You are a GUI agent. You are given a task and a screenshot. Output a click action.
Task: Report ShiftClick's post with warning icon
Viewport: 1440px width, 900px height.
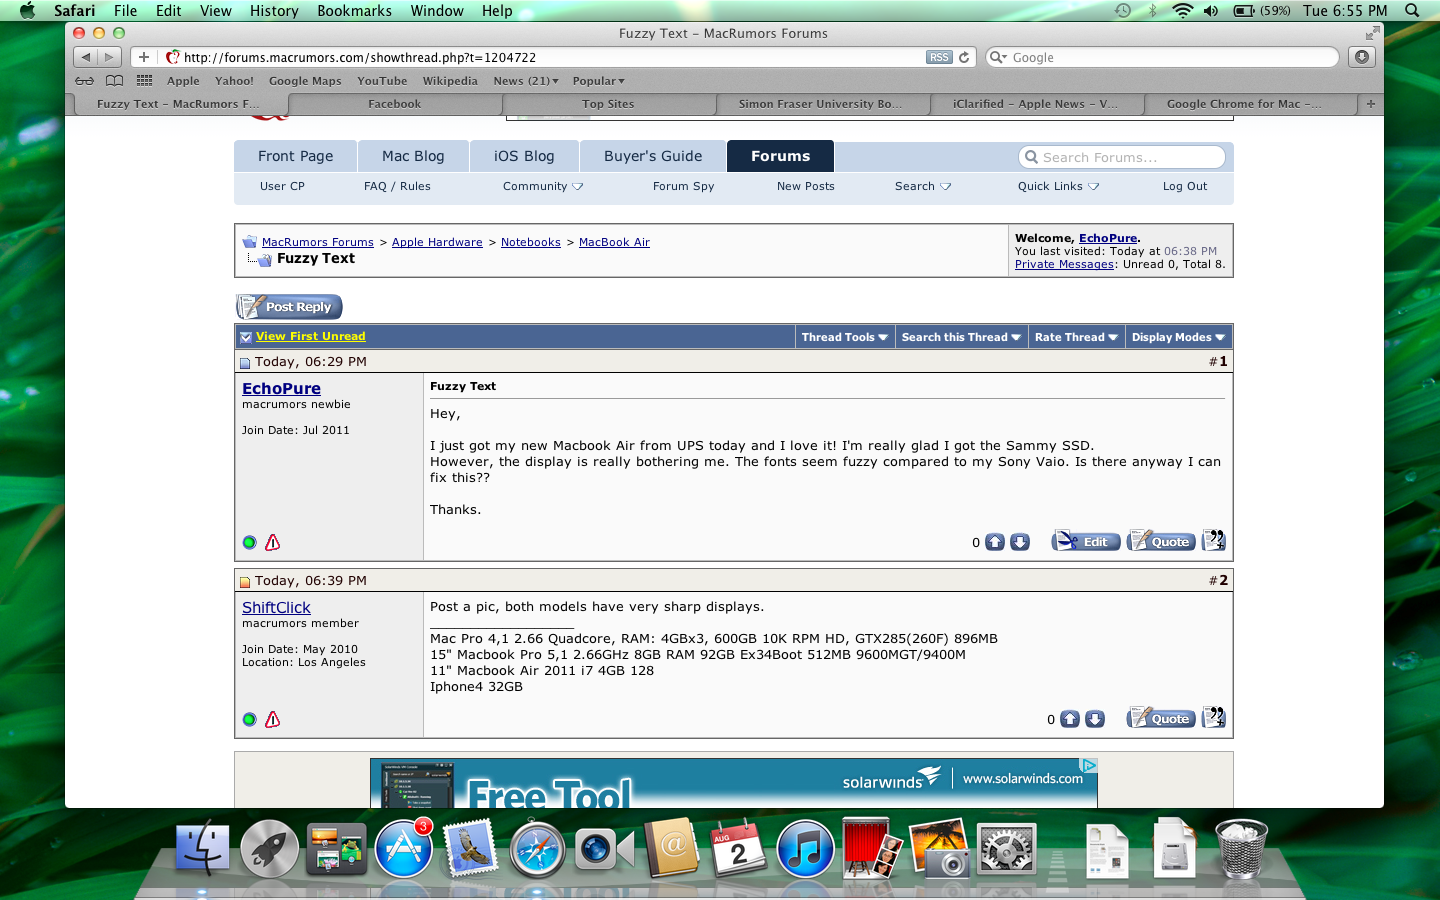(x=272, y=719)
